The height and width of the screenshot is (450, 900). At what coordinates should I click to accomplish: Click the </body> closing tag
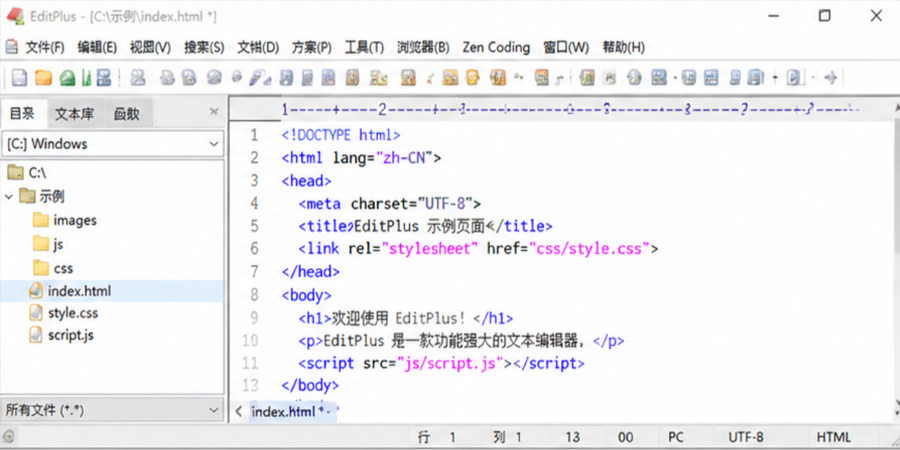tap(311, 385)
